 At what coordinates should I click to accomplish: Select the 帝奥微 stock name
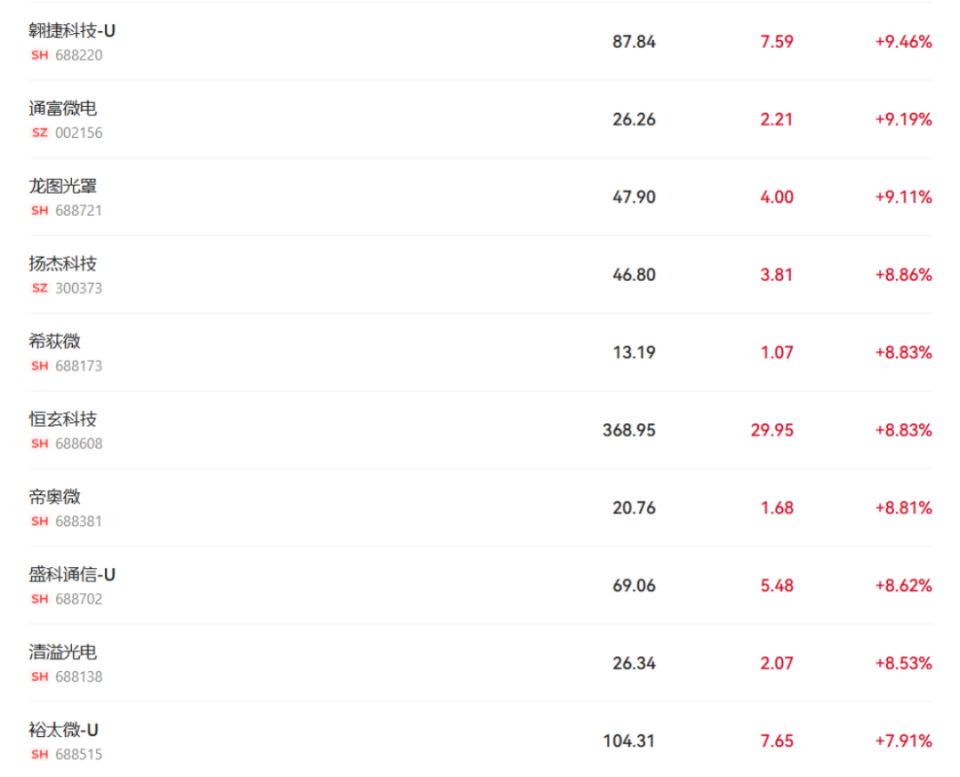(x=55, y=497)
